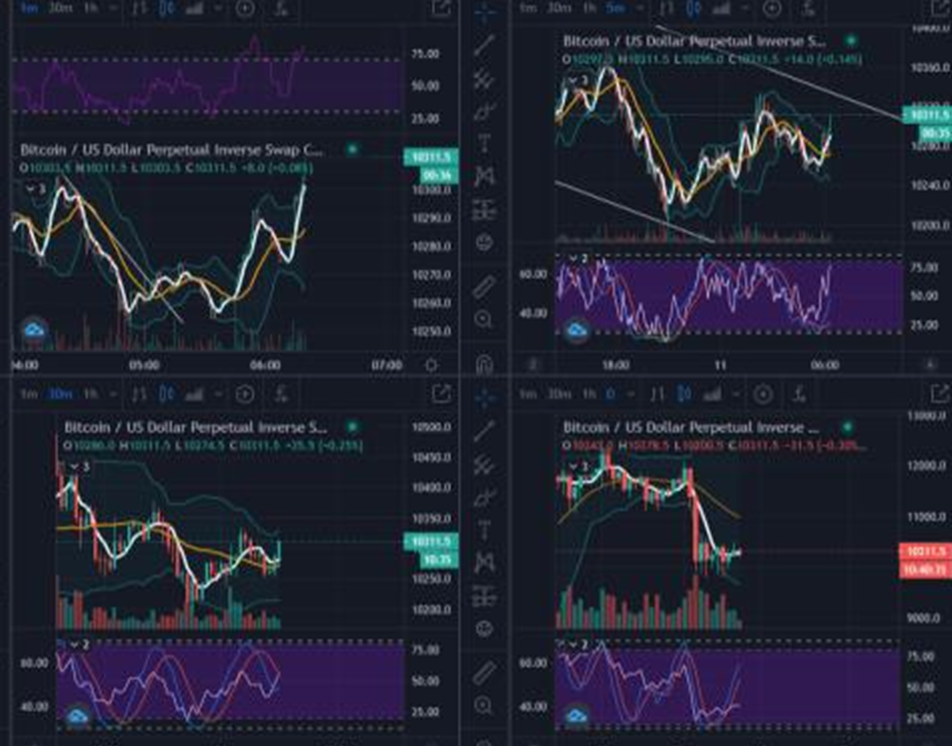Choose the brush tool beside the 5m chart
This screenshot has height=746, width=952.
(484, 112)
